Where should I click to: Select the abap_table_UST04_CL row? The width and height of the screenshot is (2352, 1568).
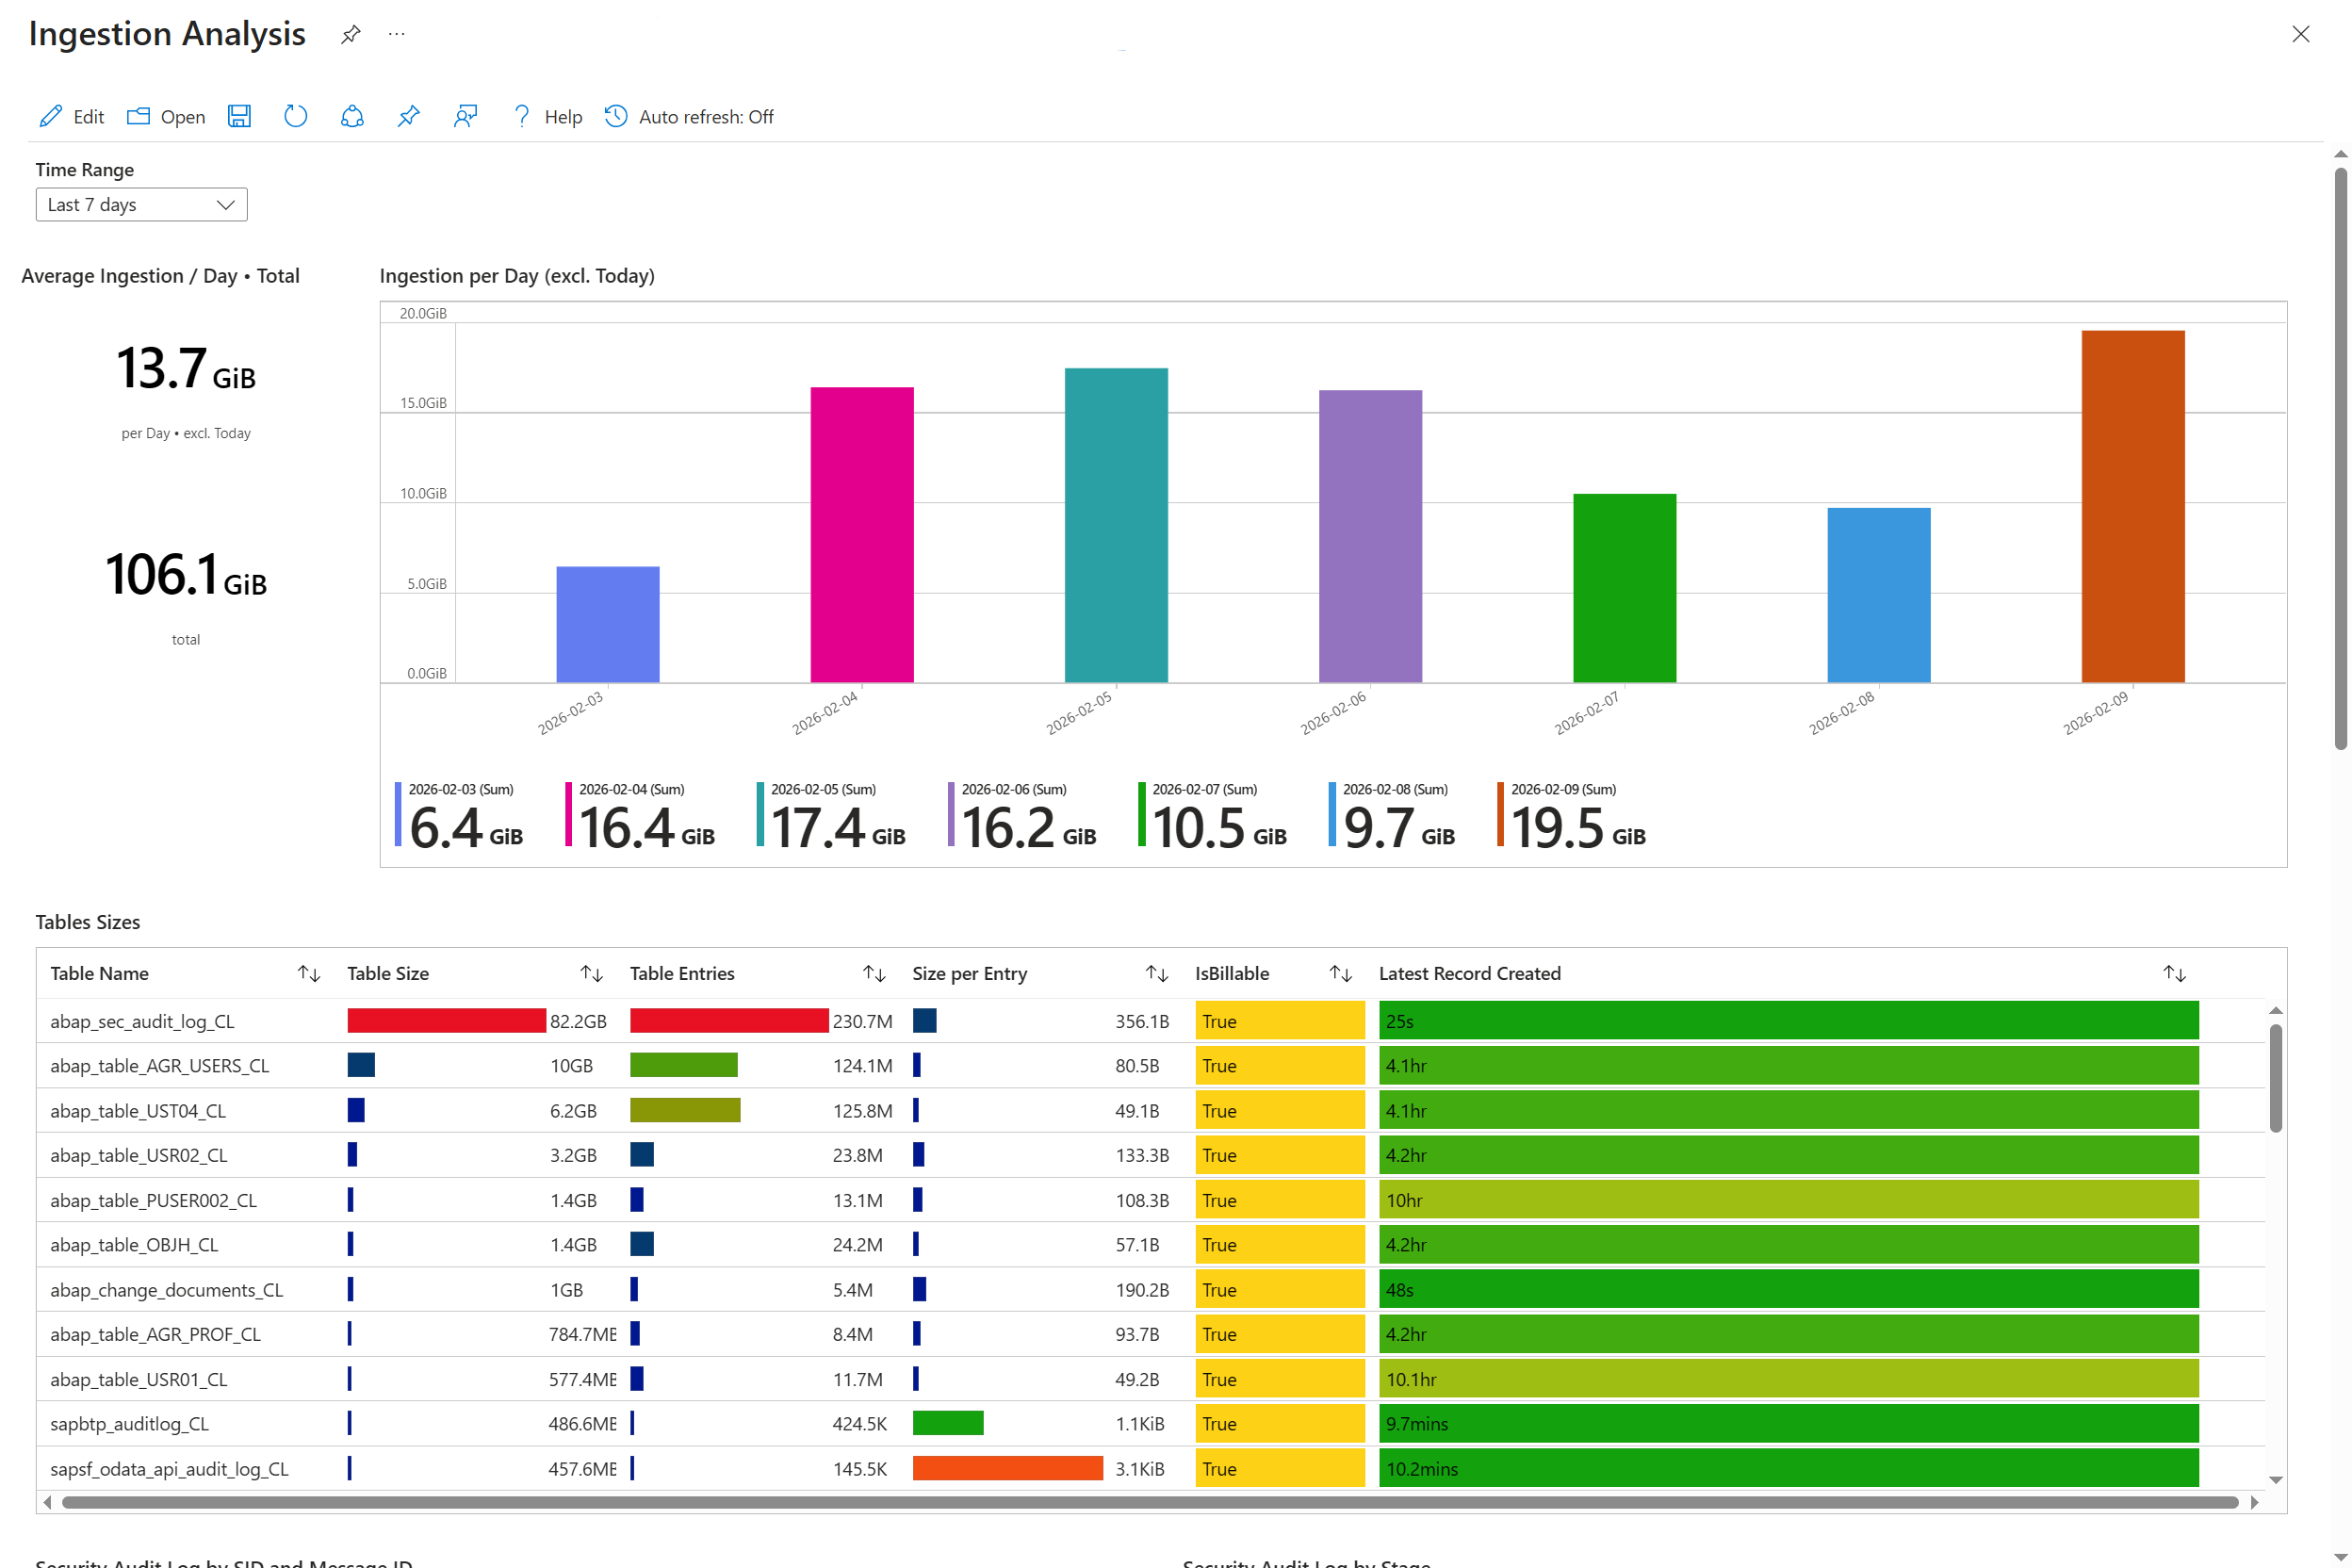click(x=1150, y=1111)
